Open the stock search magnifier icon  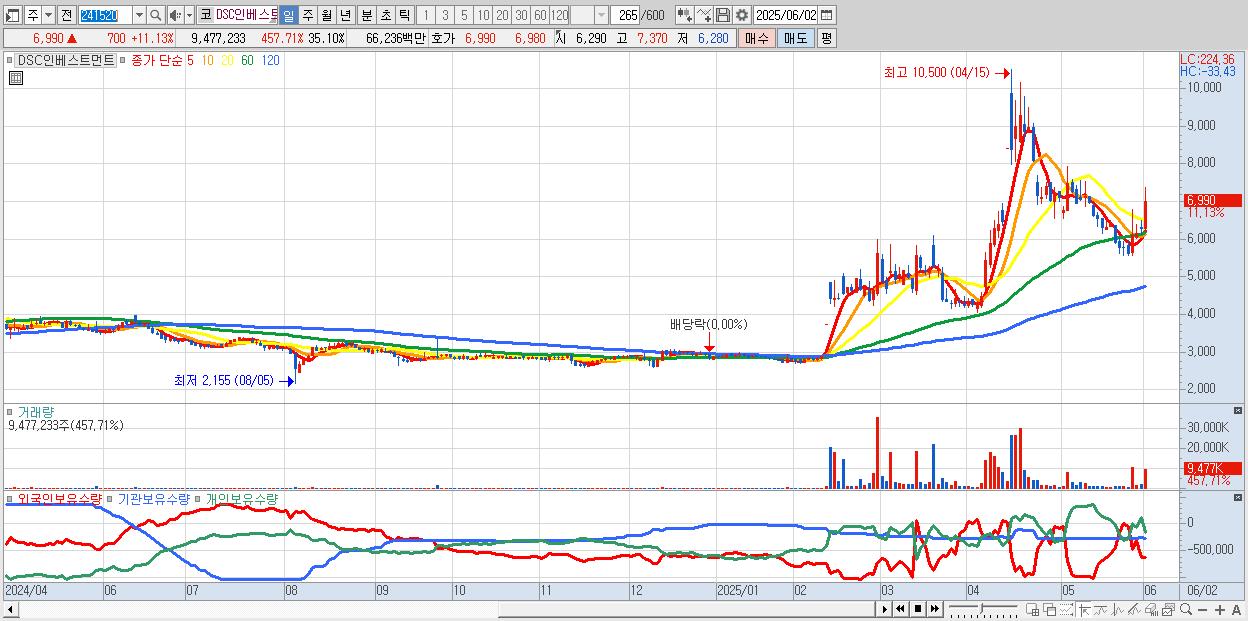156,16
